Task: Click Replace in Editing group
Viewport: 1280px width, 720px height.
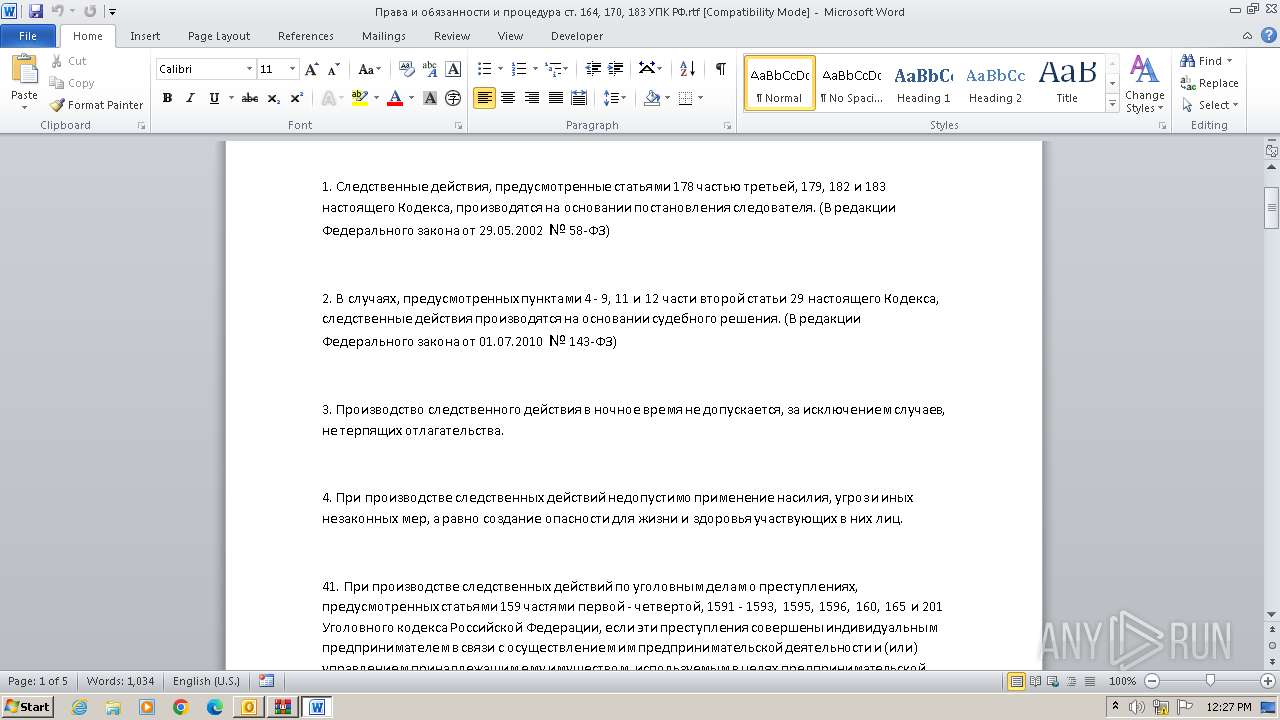Action: coord(1210,83)
